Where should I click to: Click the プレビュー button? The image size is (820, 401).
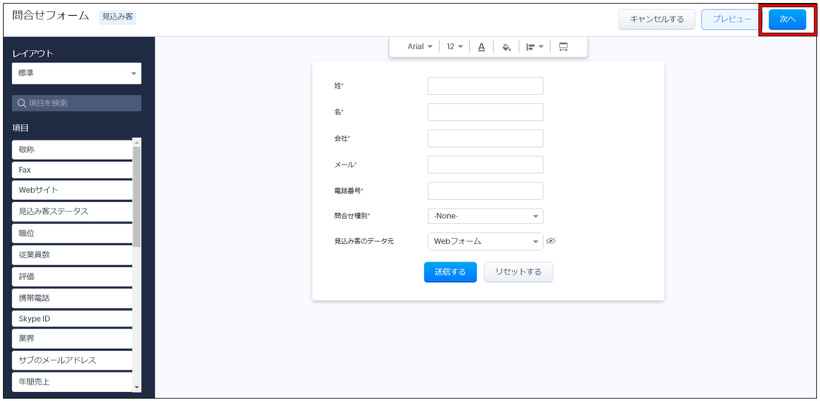[731, 20]
